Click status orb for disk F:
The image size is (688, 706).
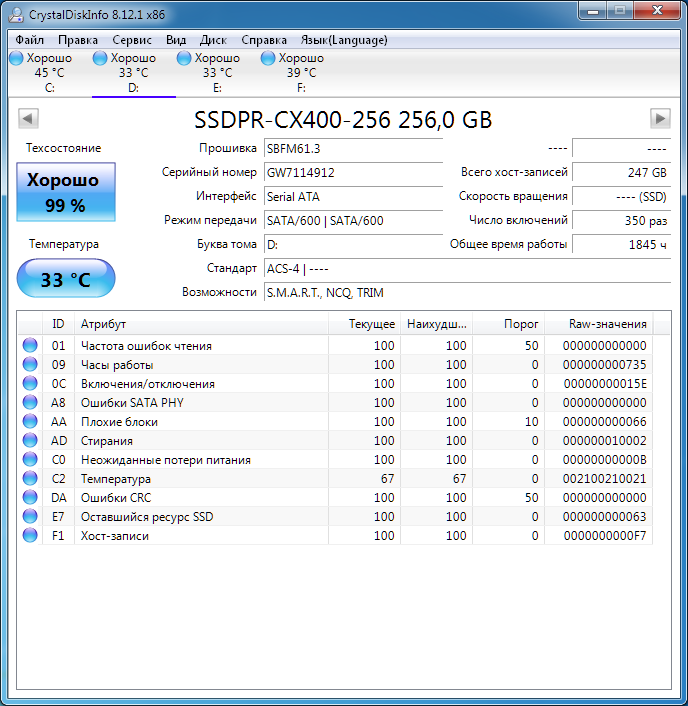pos(268,58)
